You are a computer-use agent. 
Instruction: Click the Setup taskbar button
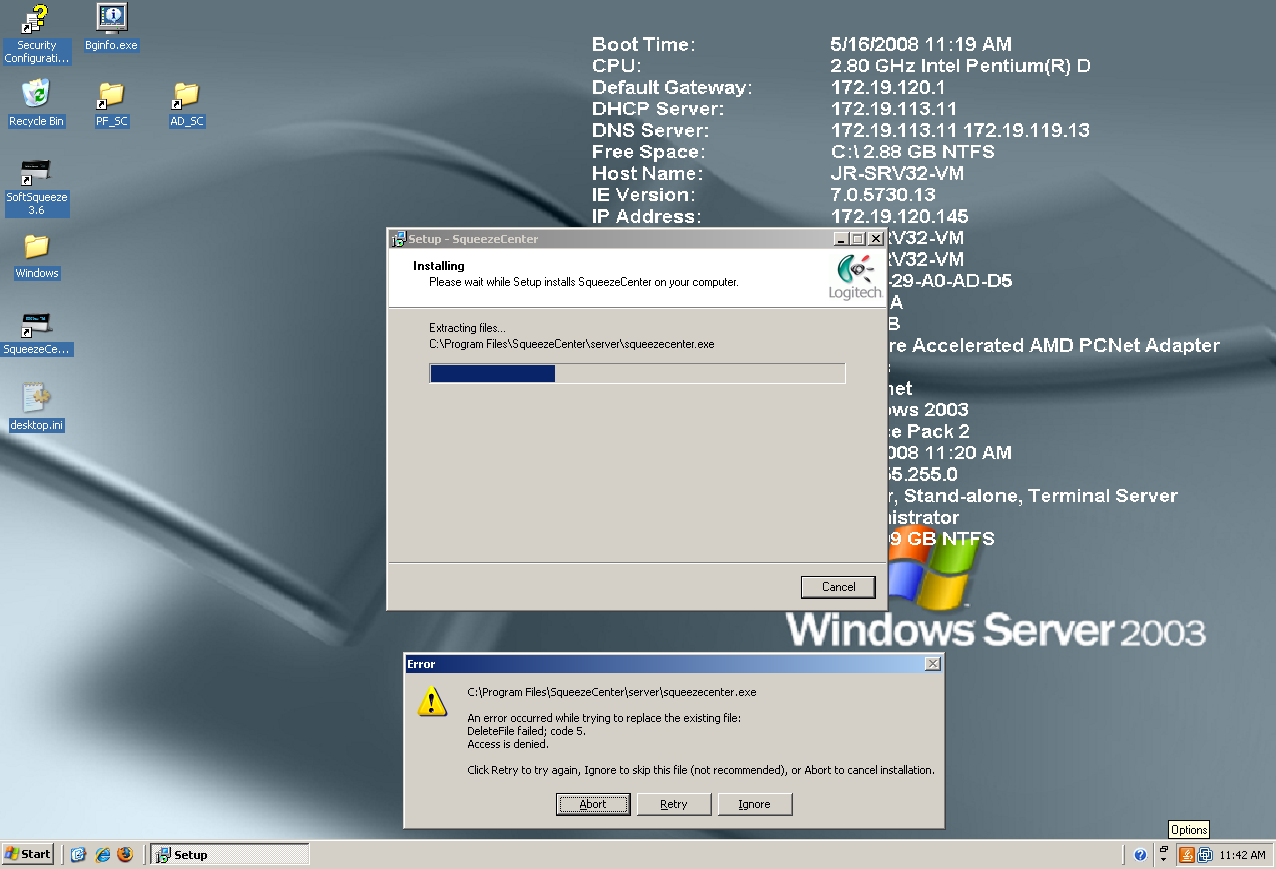[229, 855]
